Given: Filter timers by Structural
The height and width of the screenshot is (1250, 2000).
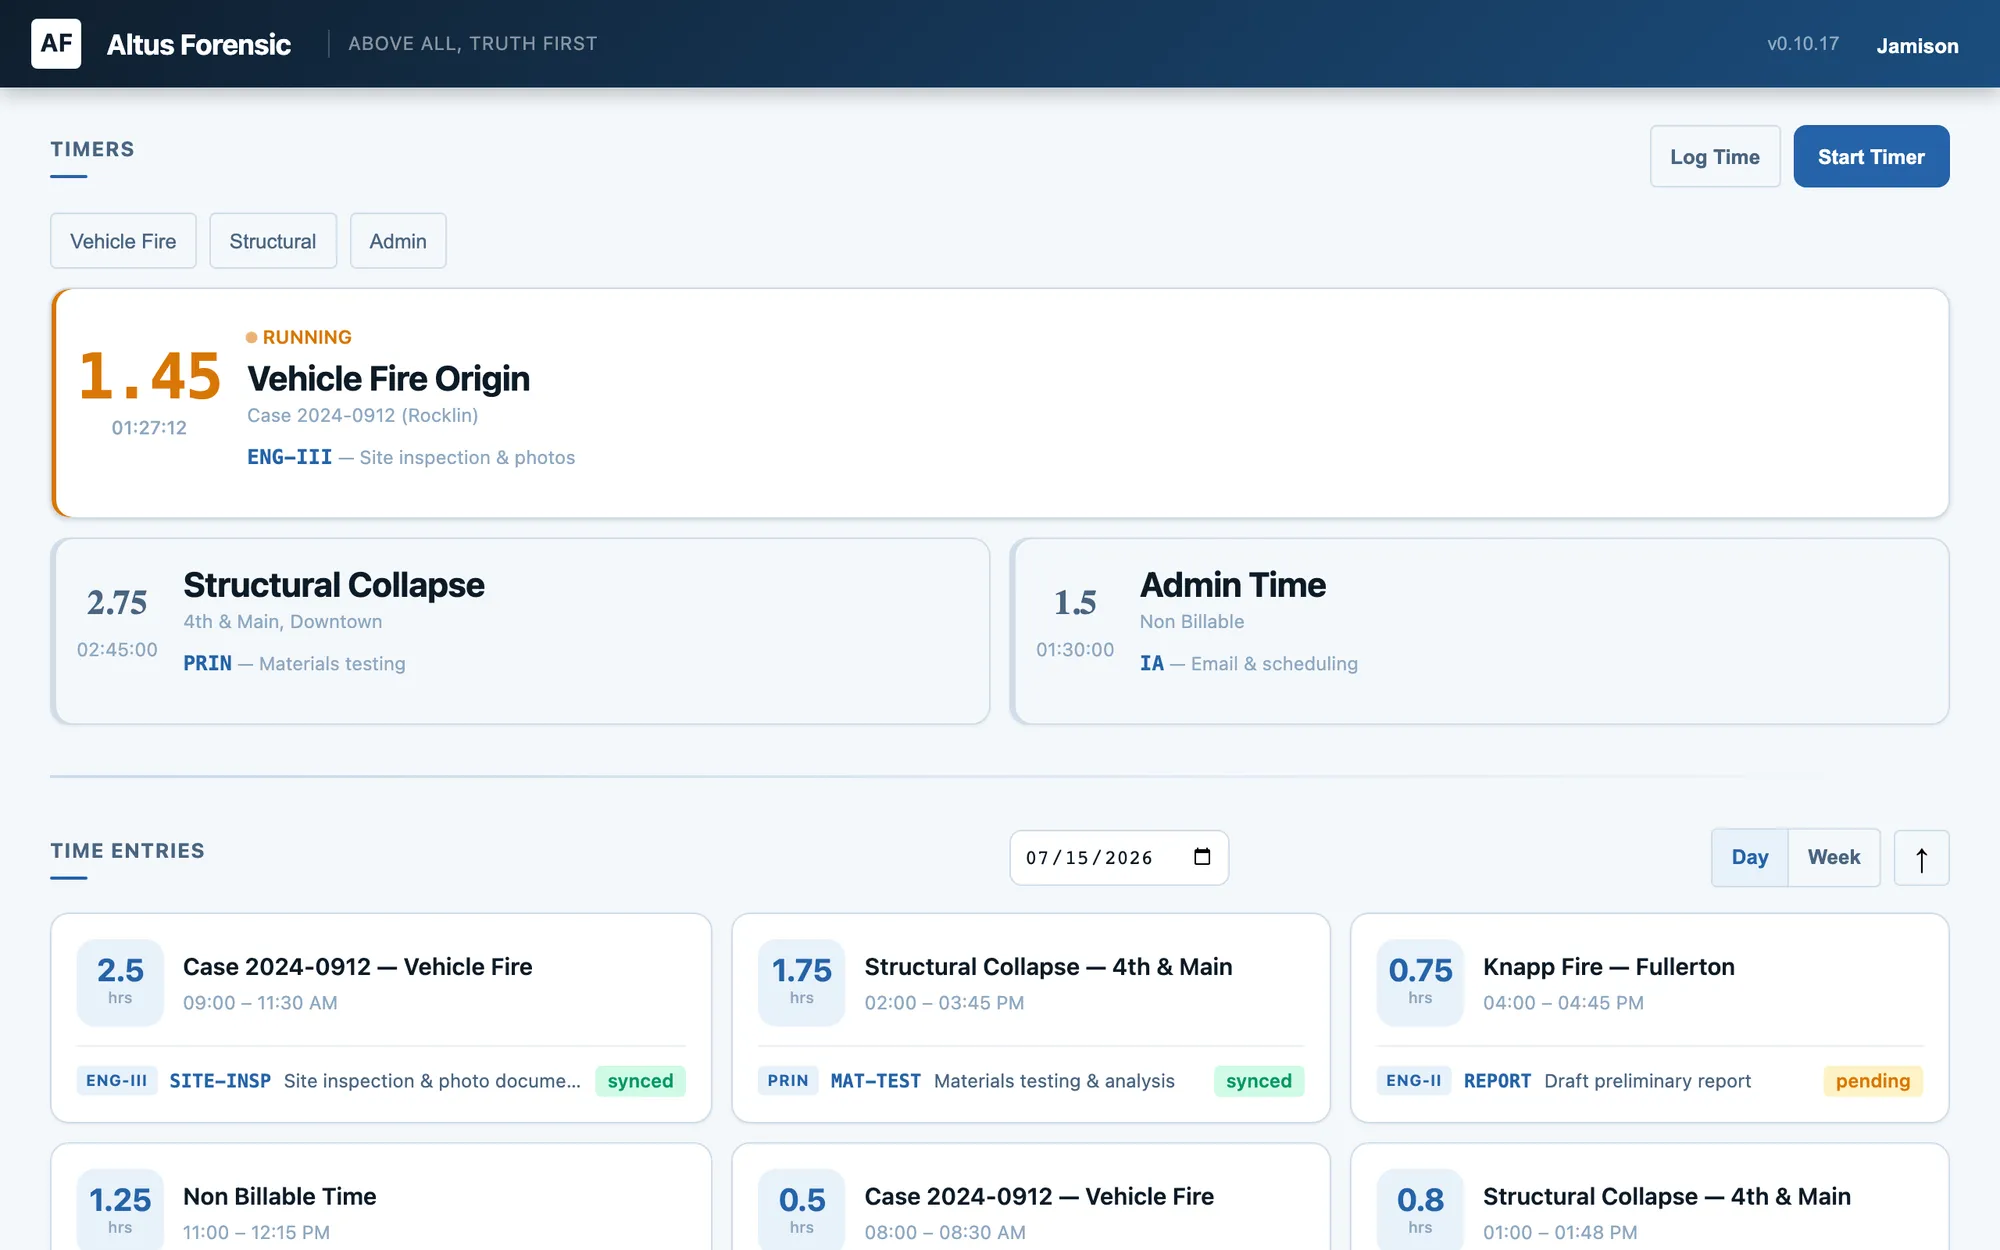Looking at the screenshot, I should (273, 241).
